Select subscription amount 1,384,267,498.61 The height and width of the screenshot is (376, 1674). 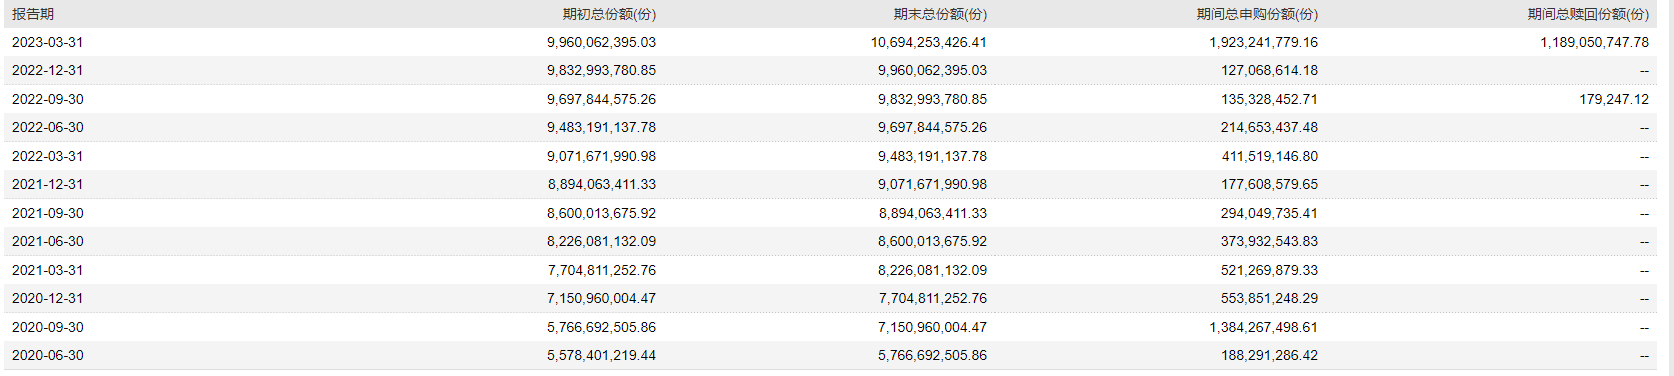click(x=1263, y=327)
